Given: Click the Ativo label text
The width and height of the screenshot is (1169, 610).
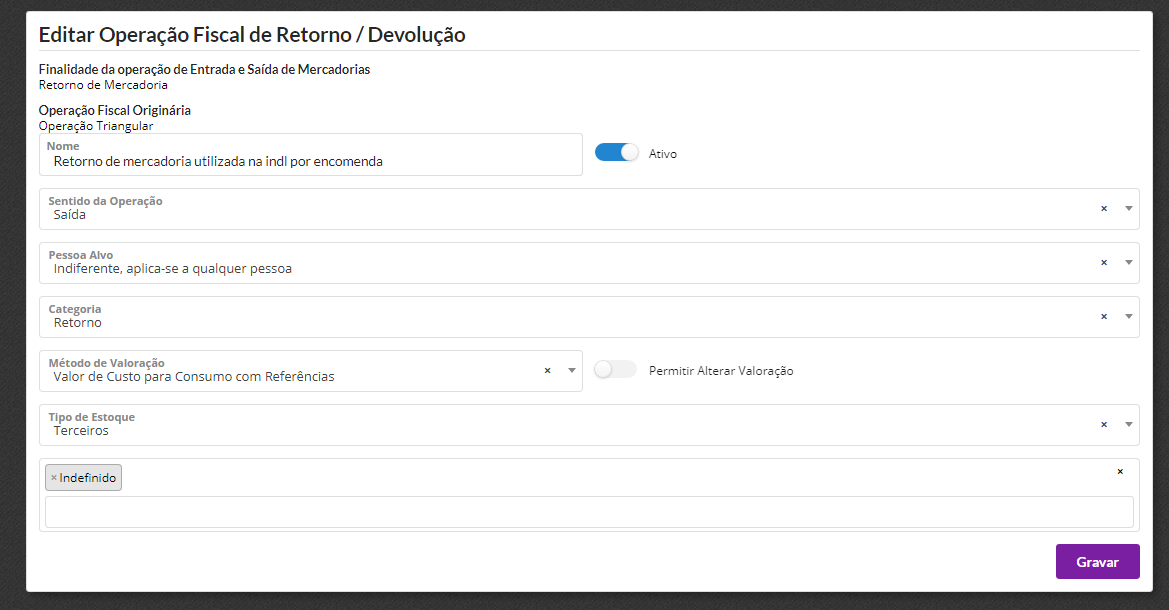Looking at the screenshot, I should click(x=663, y=154).
